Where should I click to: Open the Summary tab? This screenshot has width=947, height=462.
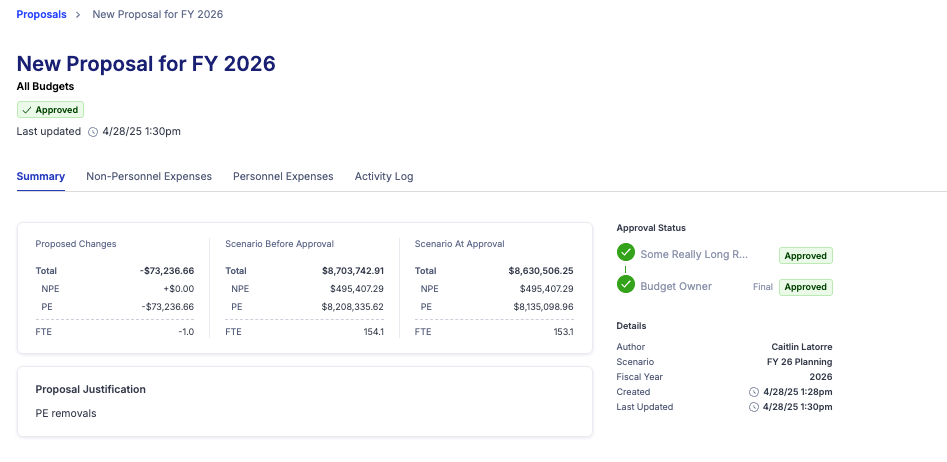coord(41,176)
